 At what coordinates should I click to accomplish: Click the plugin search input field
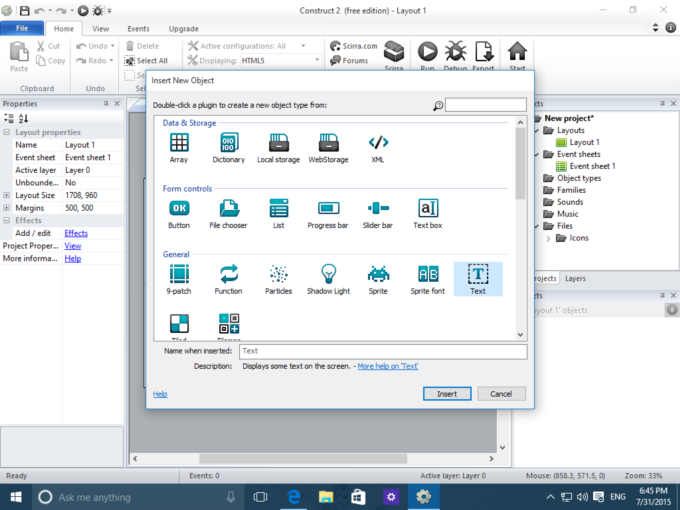[486, 105]
